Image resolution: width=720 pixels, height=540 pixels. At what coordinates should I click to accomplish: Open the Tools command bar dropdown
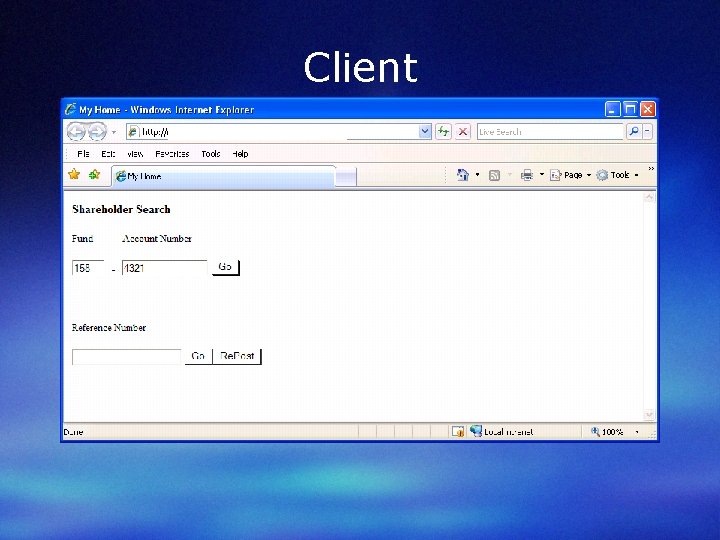pos(618,175)
